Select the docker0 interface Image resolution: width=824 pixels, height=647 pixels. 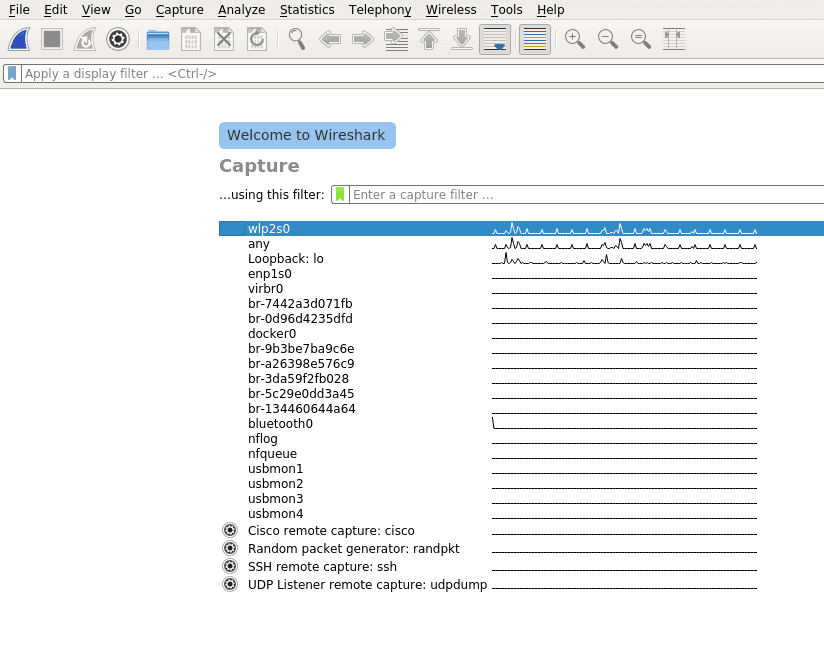coord(521,334)
